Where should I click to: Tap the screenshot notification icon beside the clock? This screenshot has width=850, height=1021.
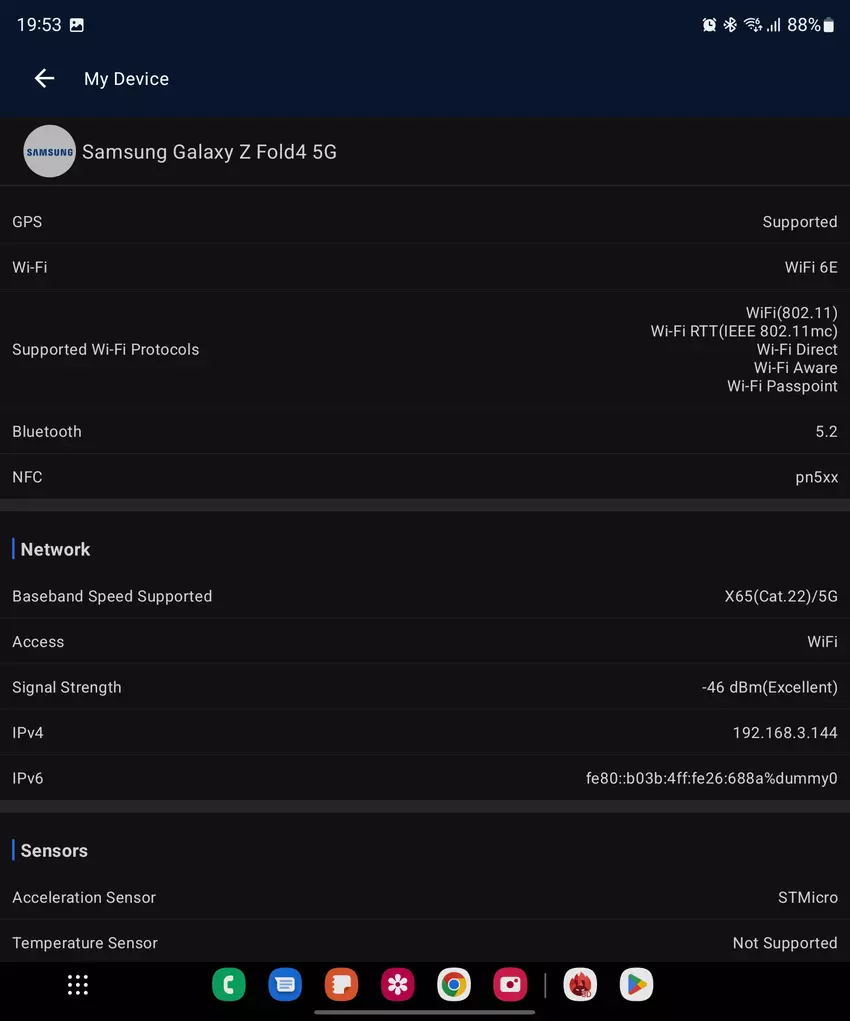(x=77, y=25)
